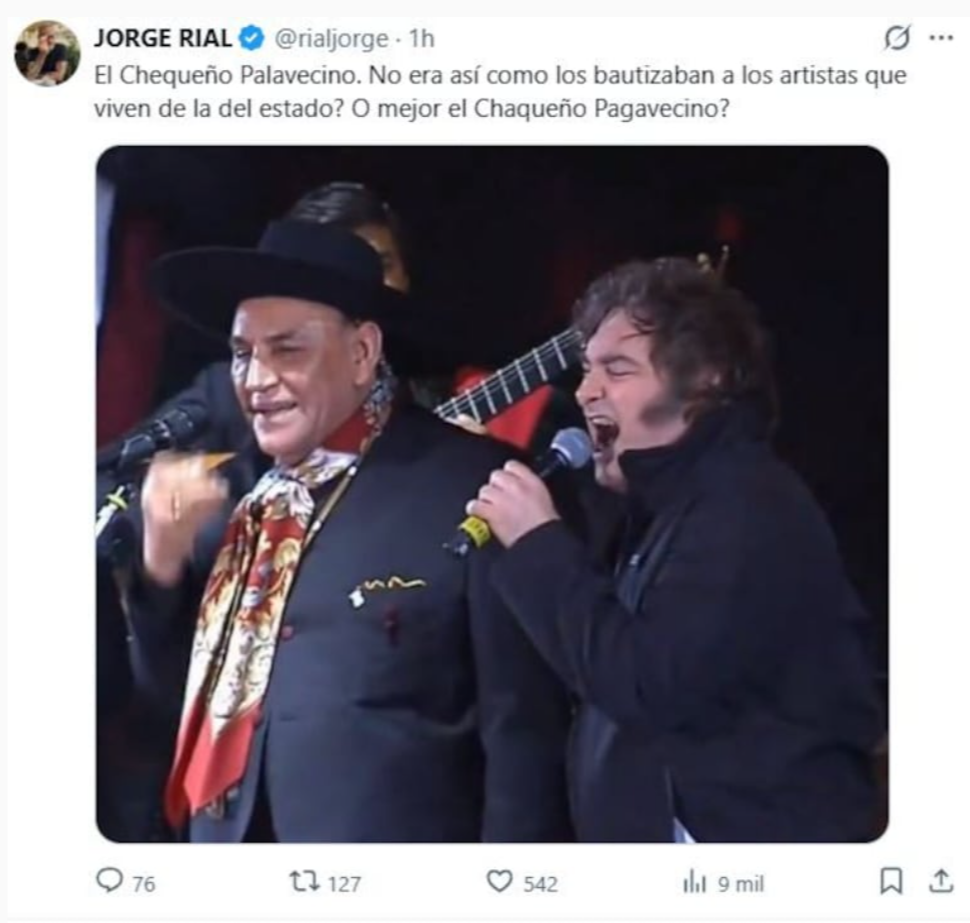Click the share upload arrow icon
This screenshot has height=923, width=970.
[941, 881]
